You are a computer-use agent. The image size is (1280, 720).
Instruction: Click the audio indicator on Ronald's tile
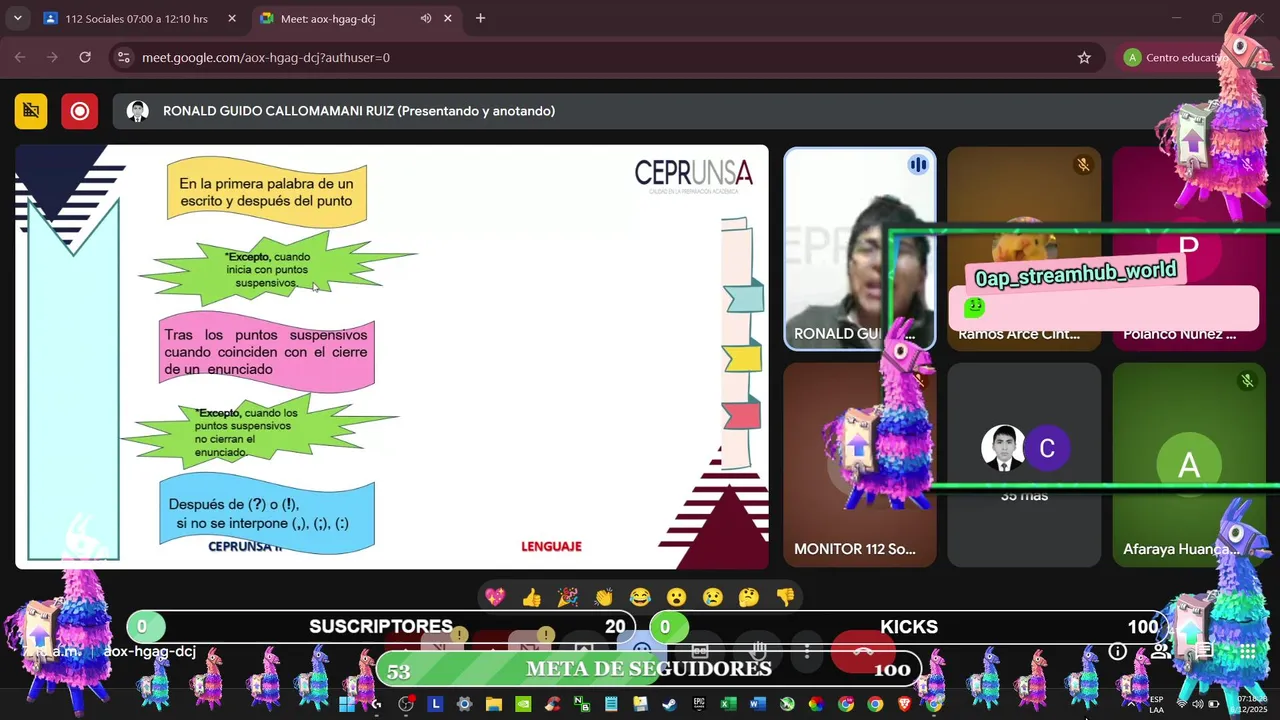(x=917, y=165)
